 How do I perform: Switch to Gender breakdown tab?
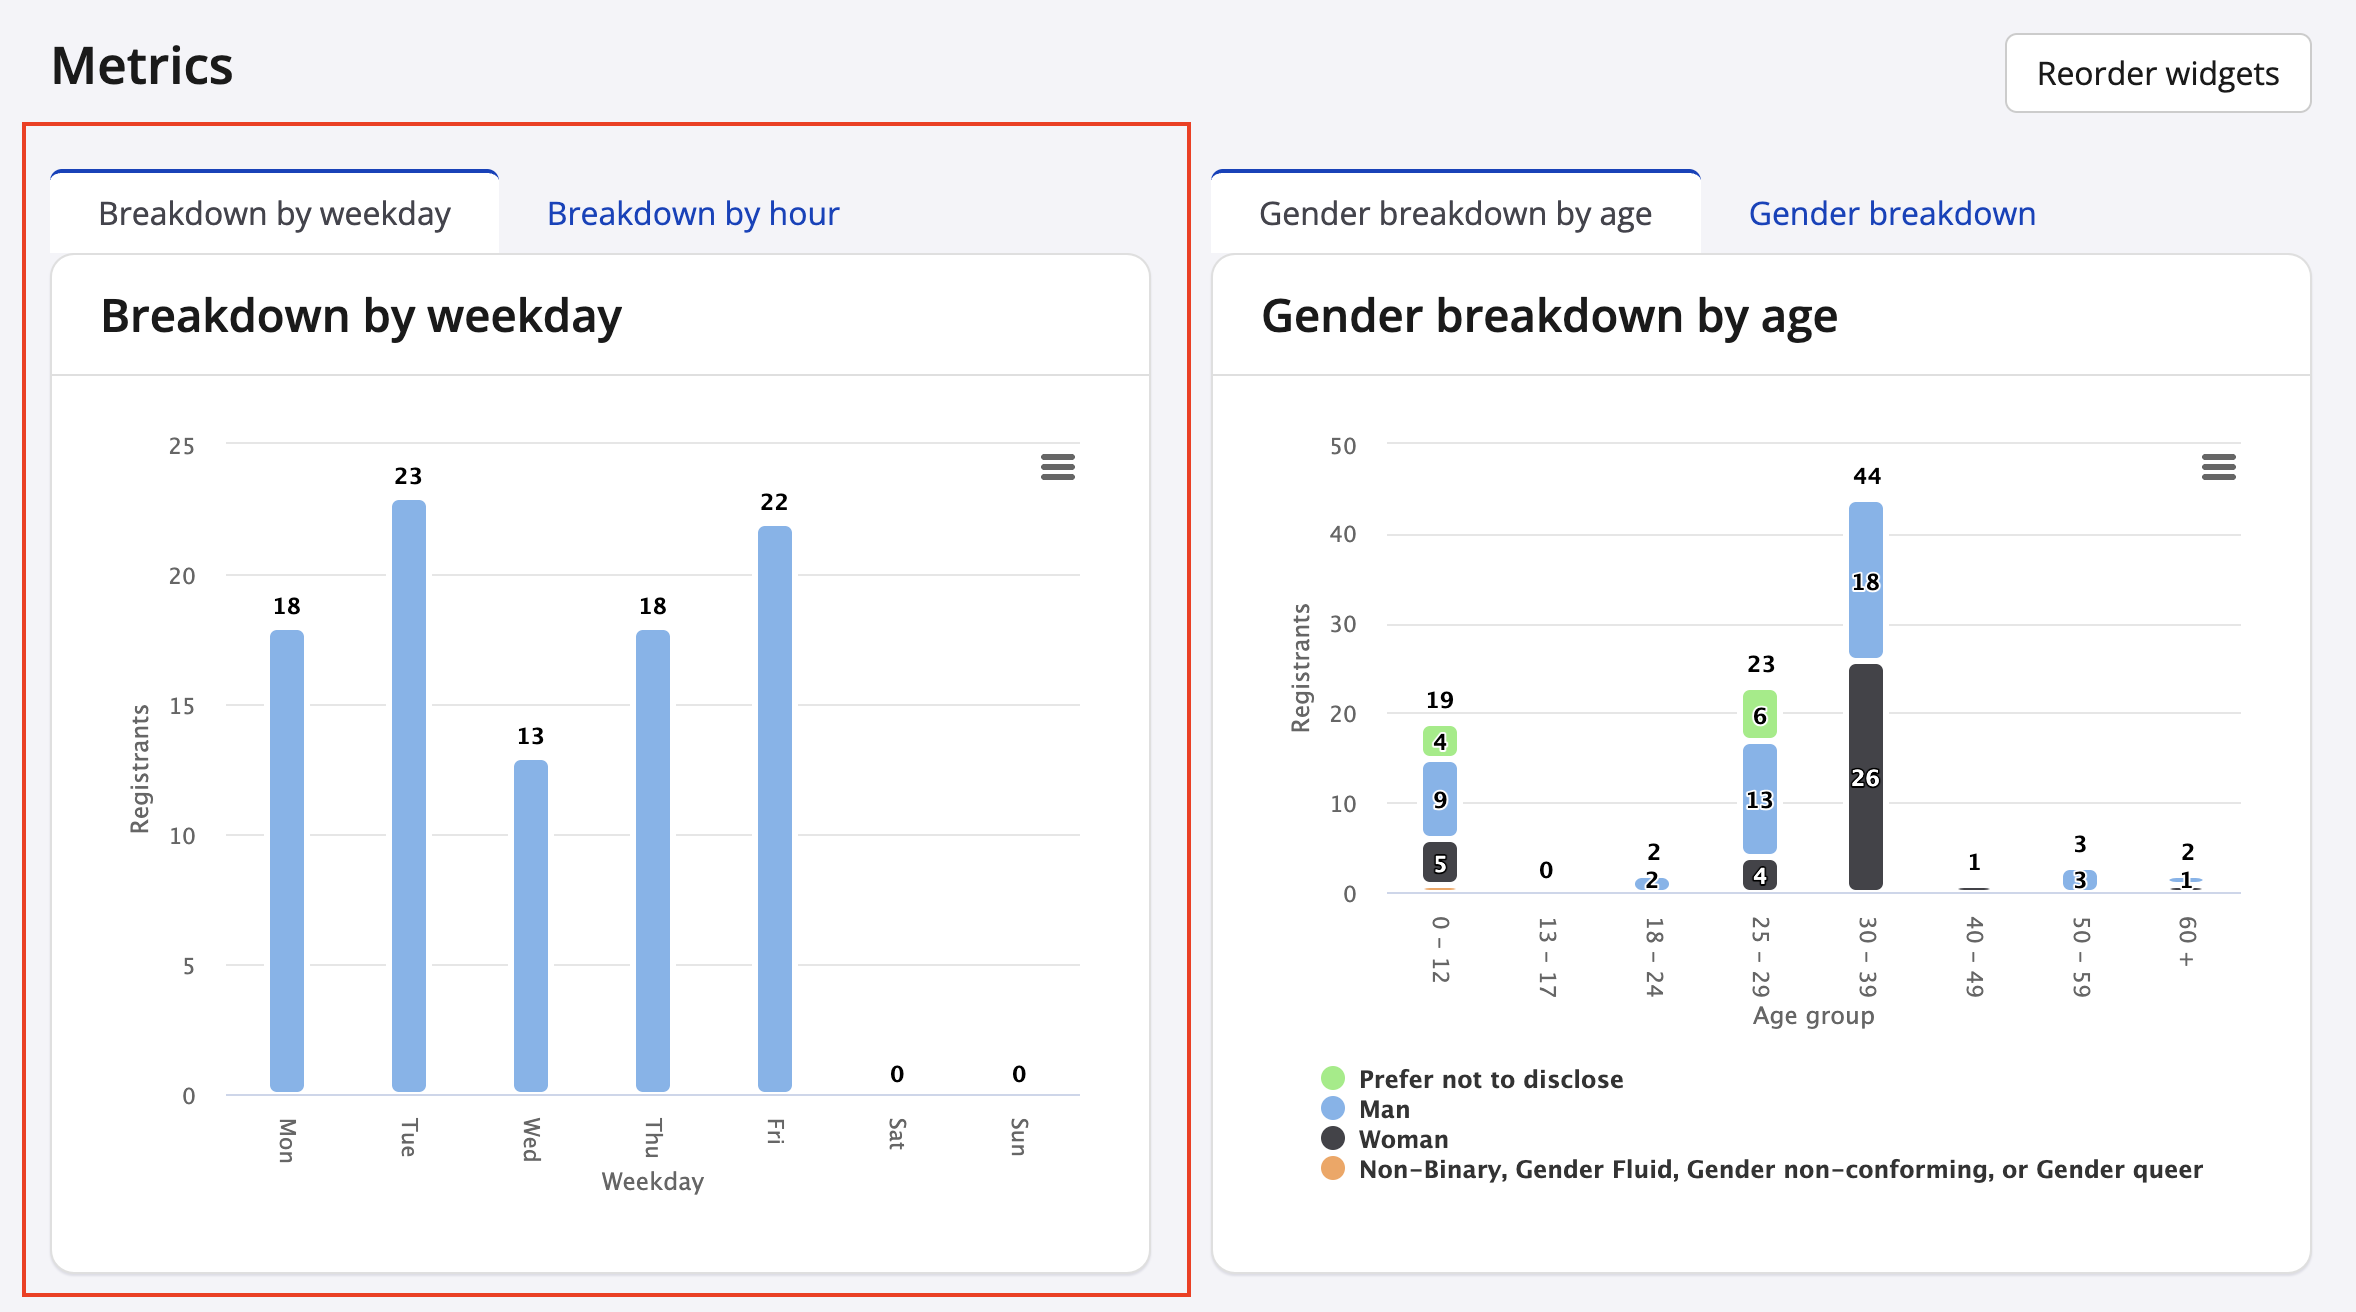pos(1891,214)
